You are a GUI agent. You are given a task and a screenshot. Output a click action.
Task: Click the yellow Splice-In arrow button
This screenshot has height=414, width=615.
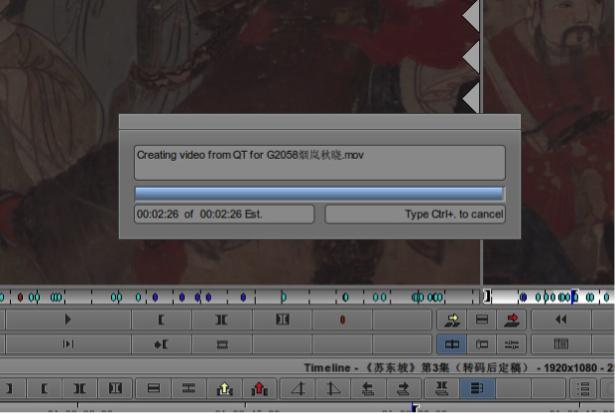pos(453,320)
